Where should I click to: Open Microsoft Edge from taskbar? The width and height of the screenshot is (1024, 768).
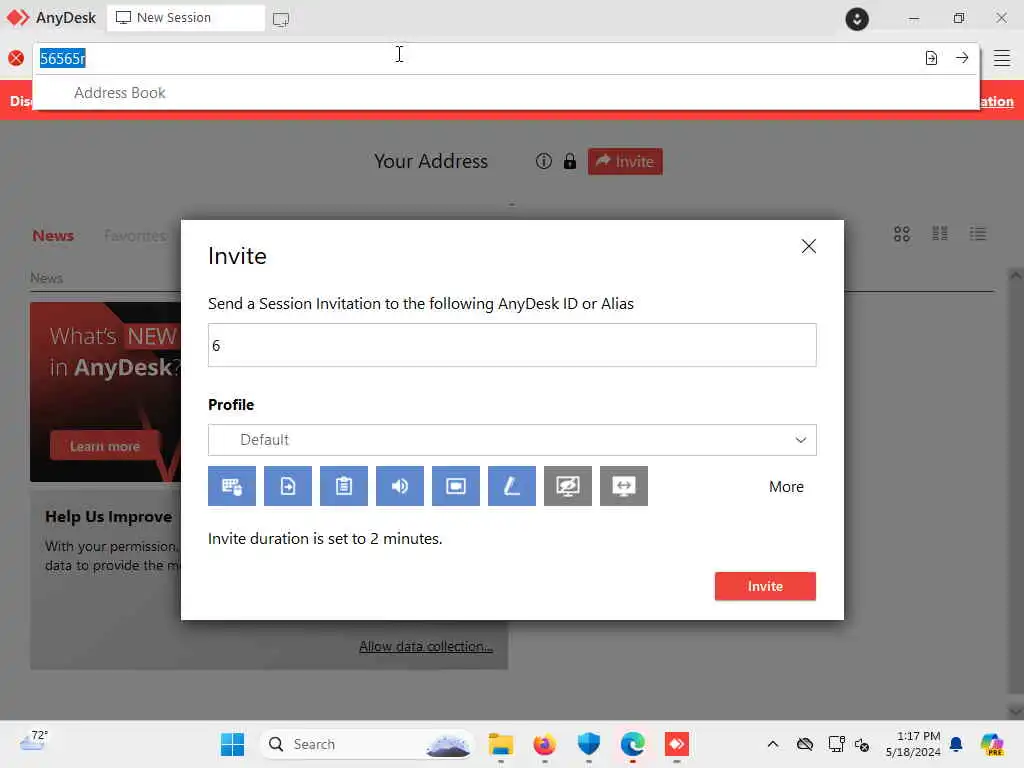[x=633, y=744]
